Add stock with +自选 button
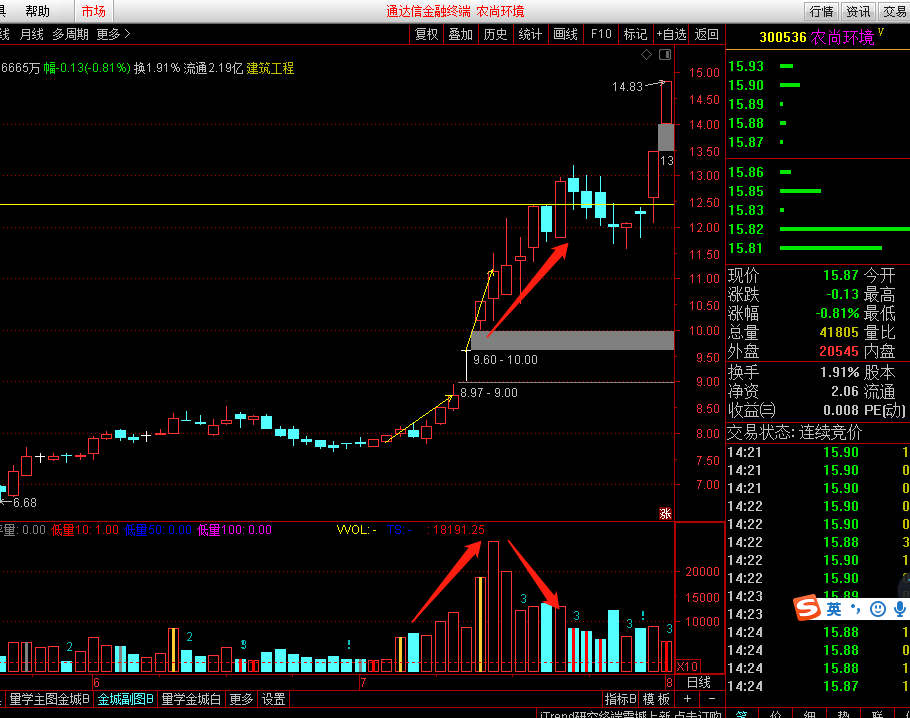Viewport: 910px width, 718px height. 671,34
